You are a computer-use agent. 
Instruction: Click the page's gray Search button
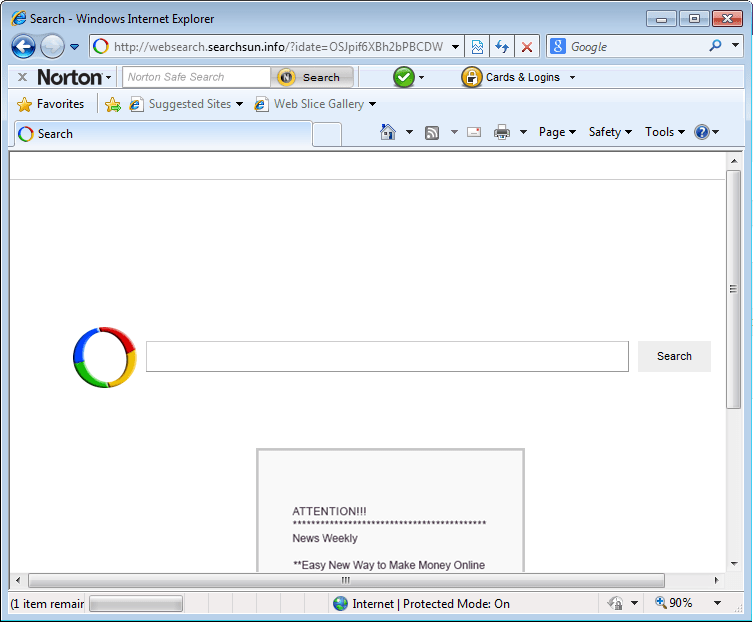(x=674, y=356)
